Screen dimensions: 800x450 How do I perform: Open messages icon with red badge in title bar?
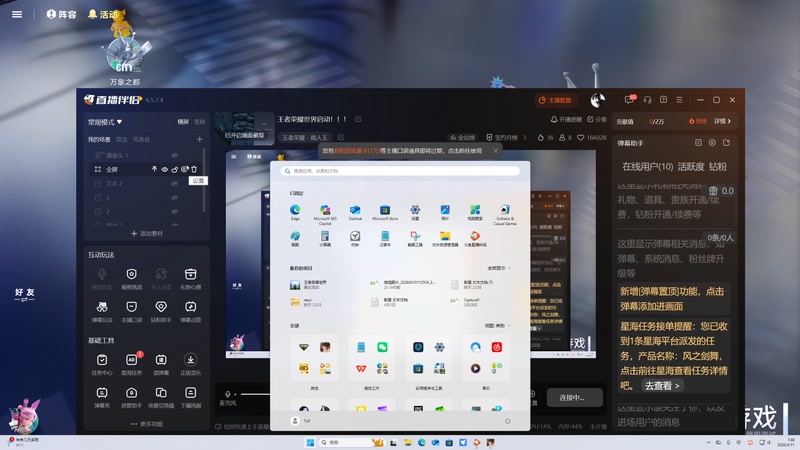[x=630, y=99]
